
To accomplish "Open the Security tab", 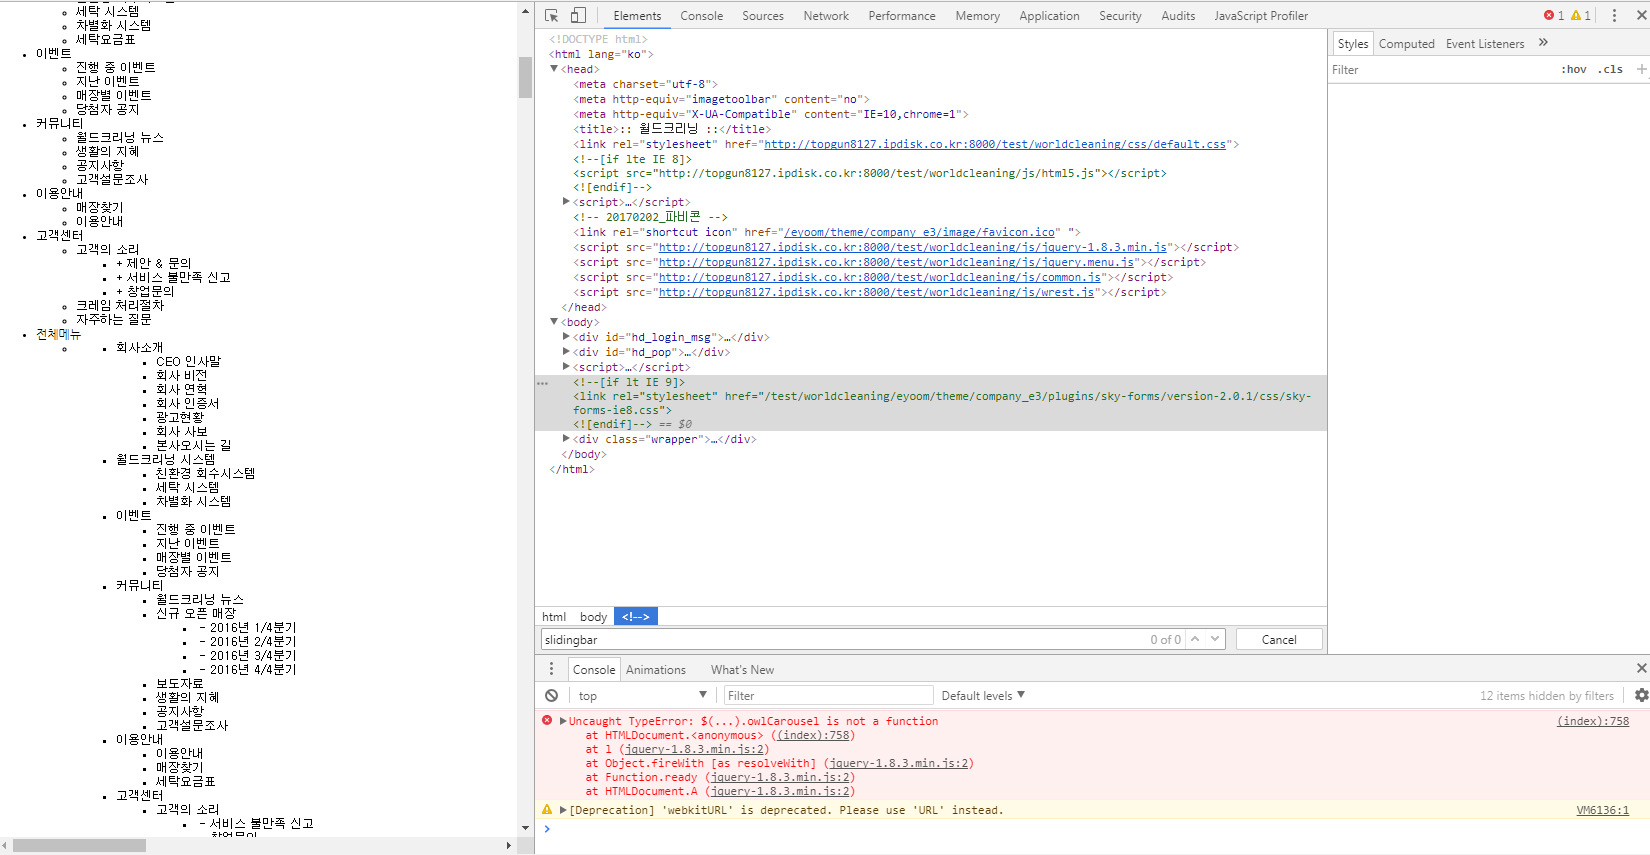I will coord(1120,16).
